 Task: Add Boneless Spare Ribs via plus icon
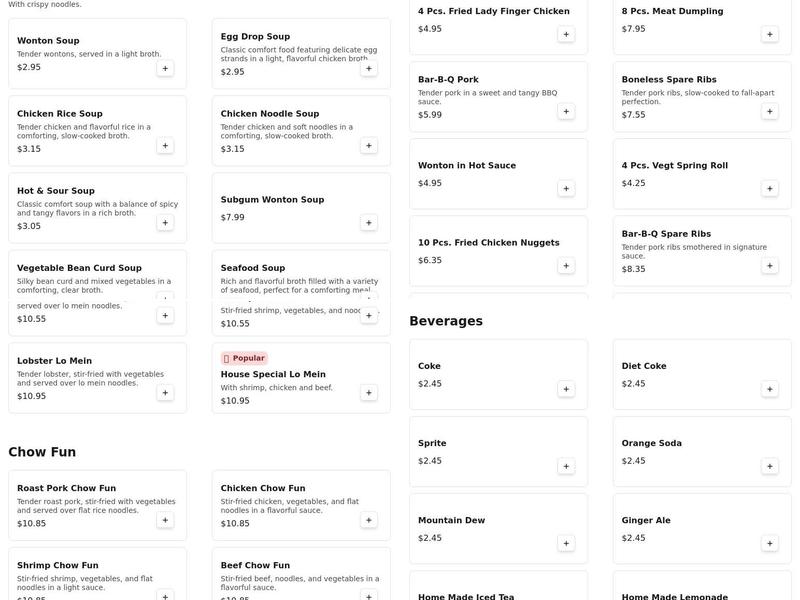pos(770,112)
